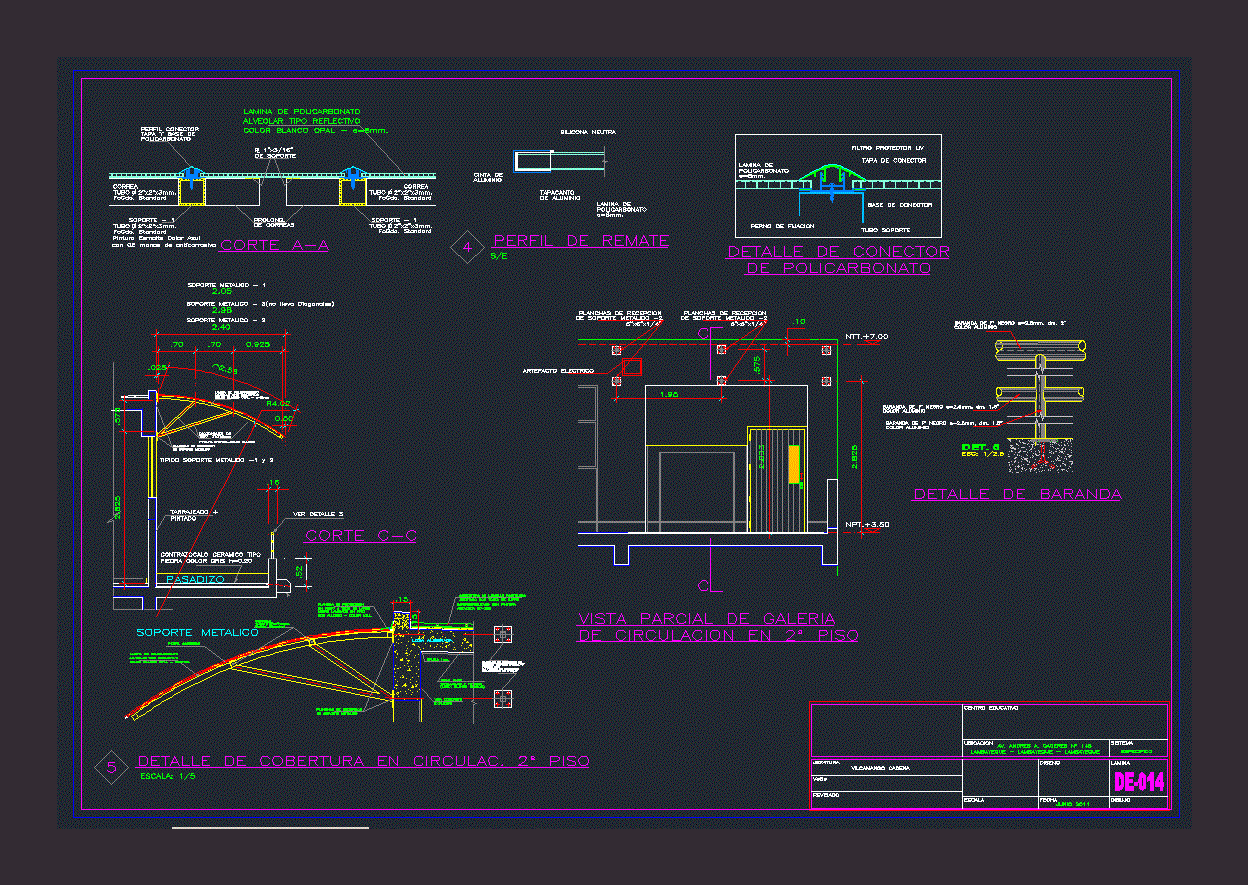Select the CORTE A-A title

point(274,245)
